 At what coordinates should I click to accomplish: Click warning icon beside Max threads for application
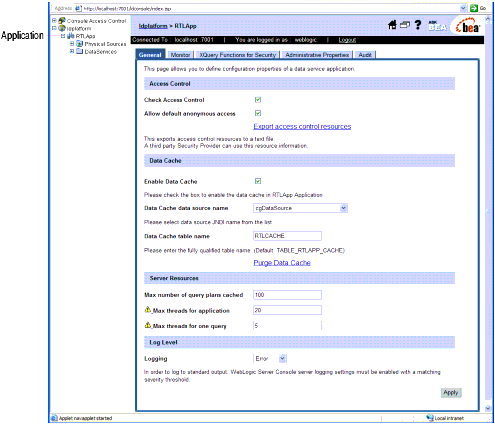pyautogui.click(x=148, y=310)
